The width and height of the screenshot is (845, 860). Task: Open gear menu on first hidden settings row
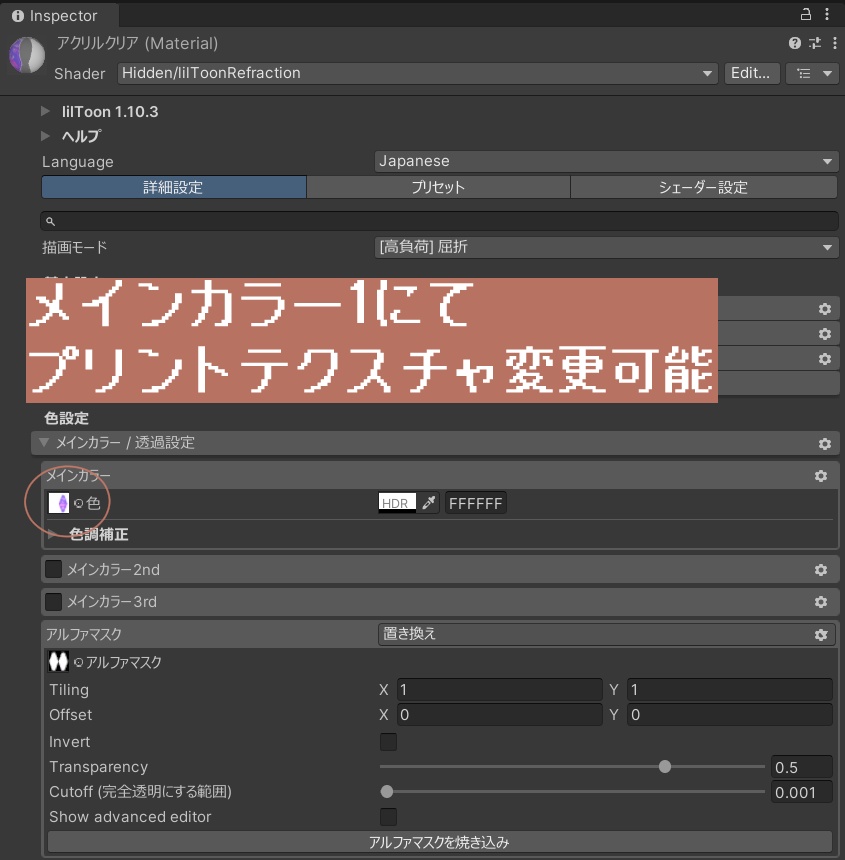click(x=825, y=309)
